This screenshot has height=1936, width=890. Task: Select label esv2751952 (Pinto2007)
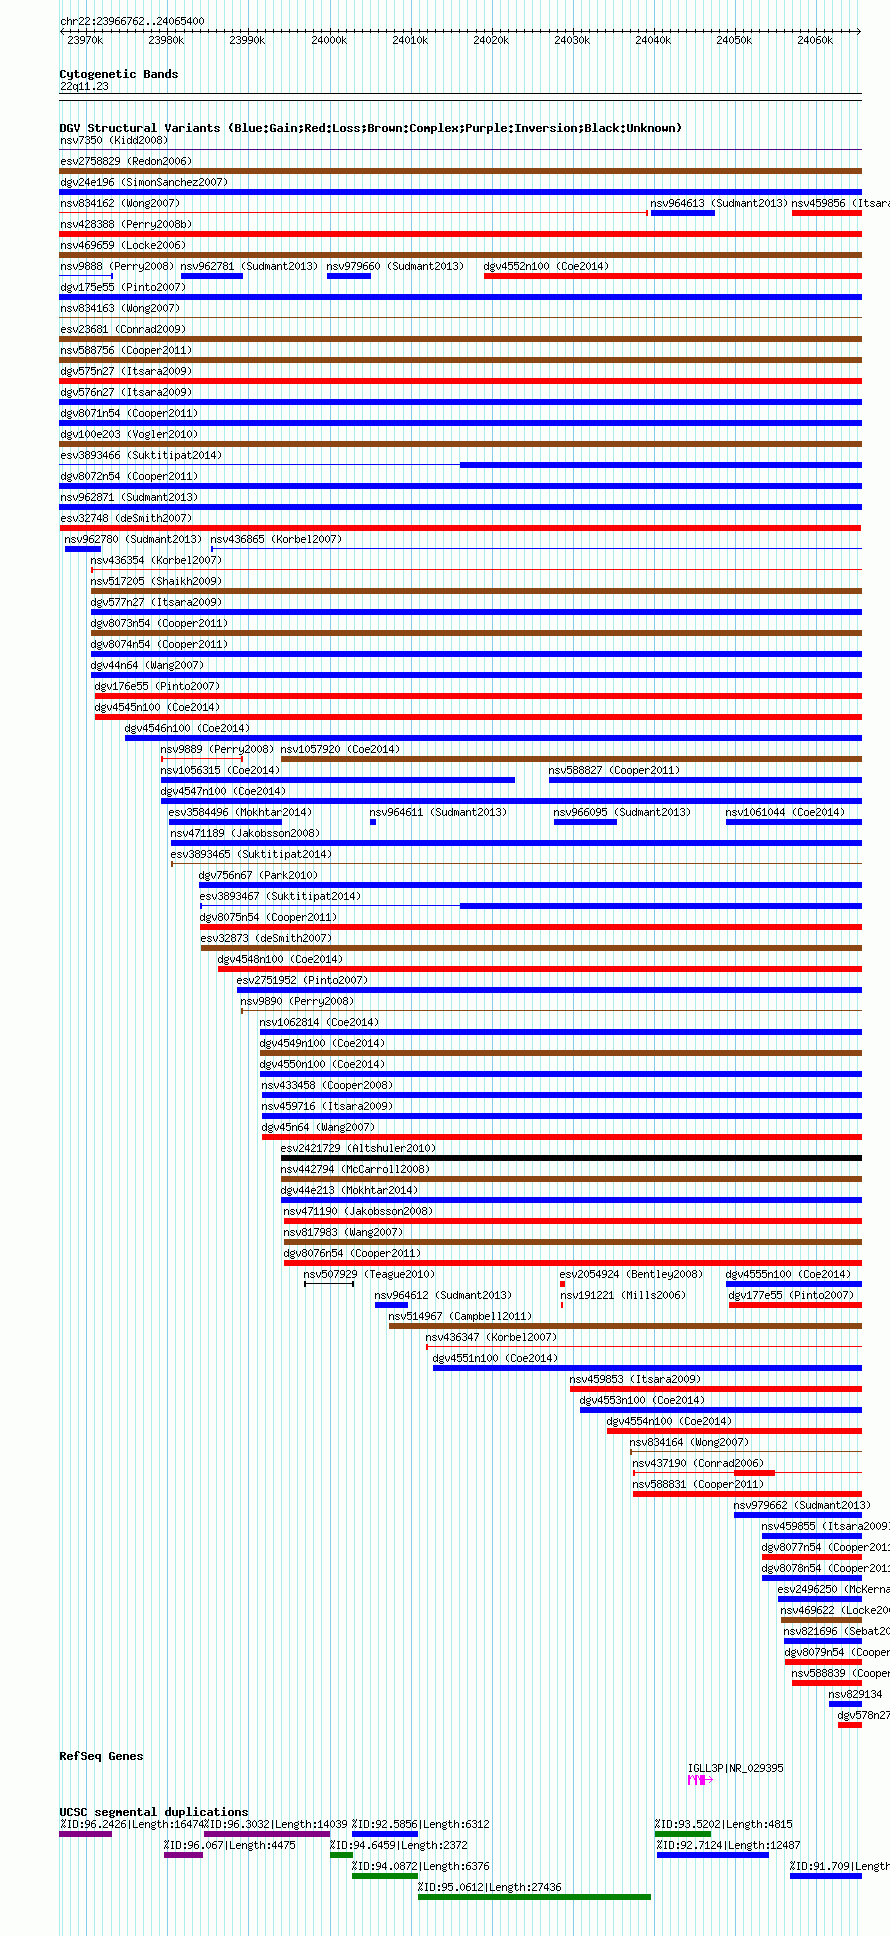(x=302, y=980)
